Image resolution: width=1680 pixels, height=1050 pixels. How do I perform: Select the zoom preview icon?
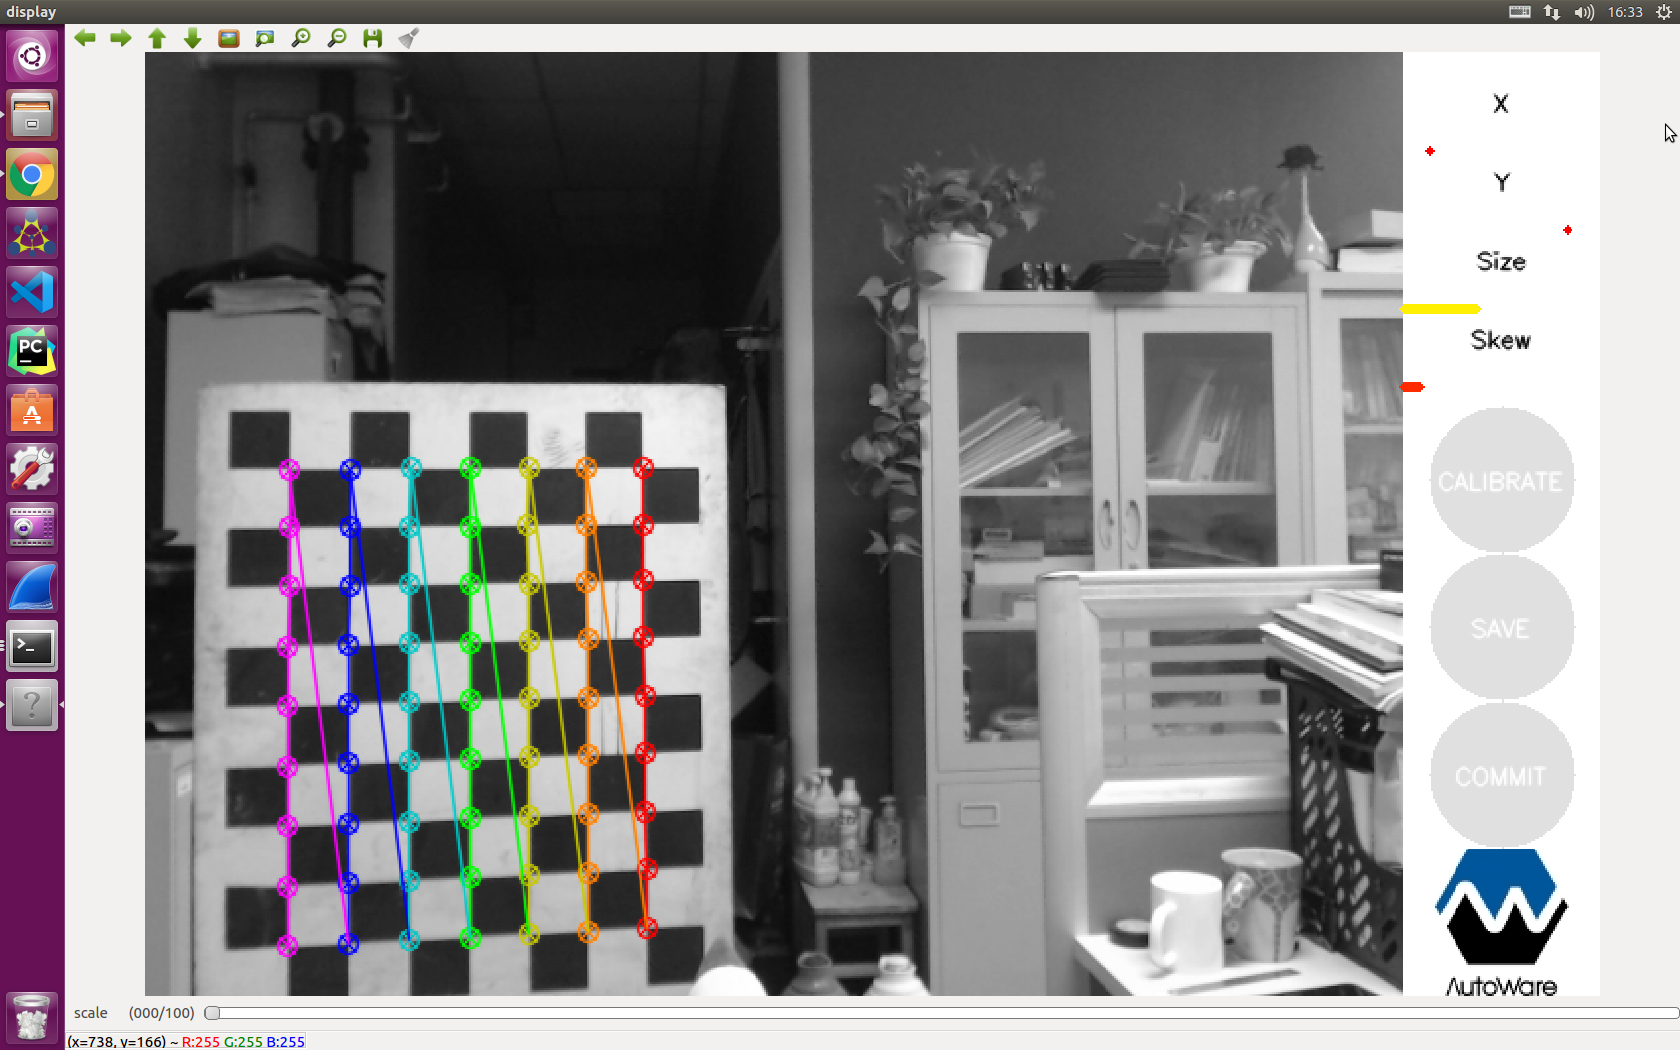(264, 38)
